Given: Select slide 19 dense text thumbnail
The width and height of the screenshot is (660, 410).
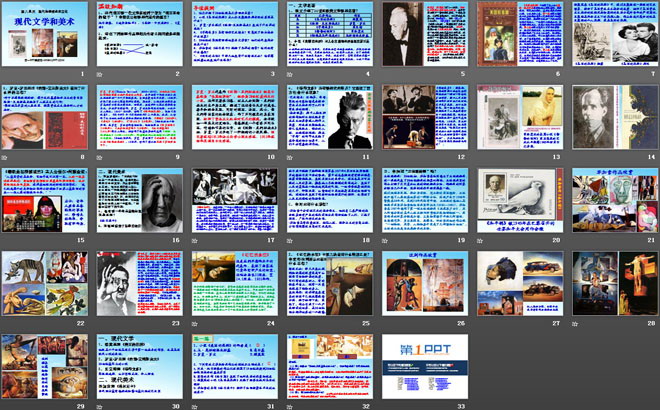Looking at the screenshot, I should (x=425, y=200).
